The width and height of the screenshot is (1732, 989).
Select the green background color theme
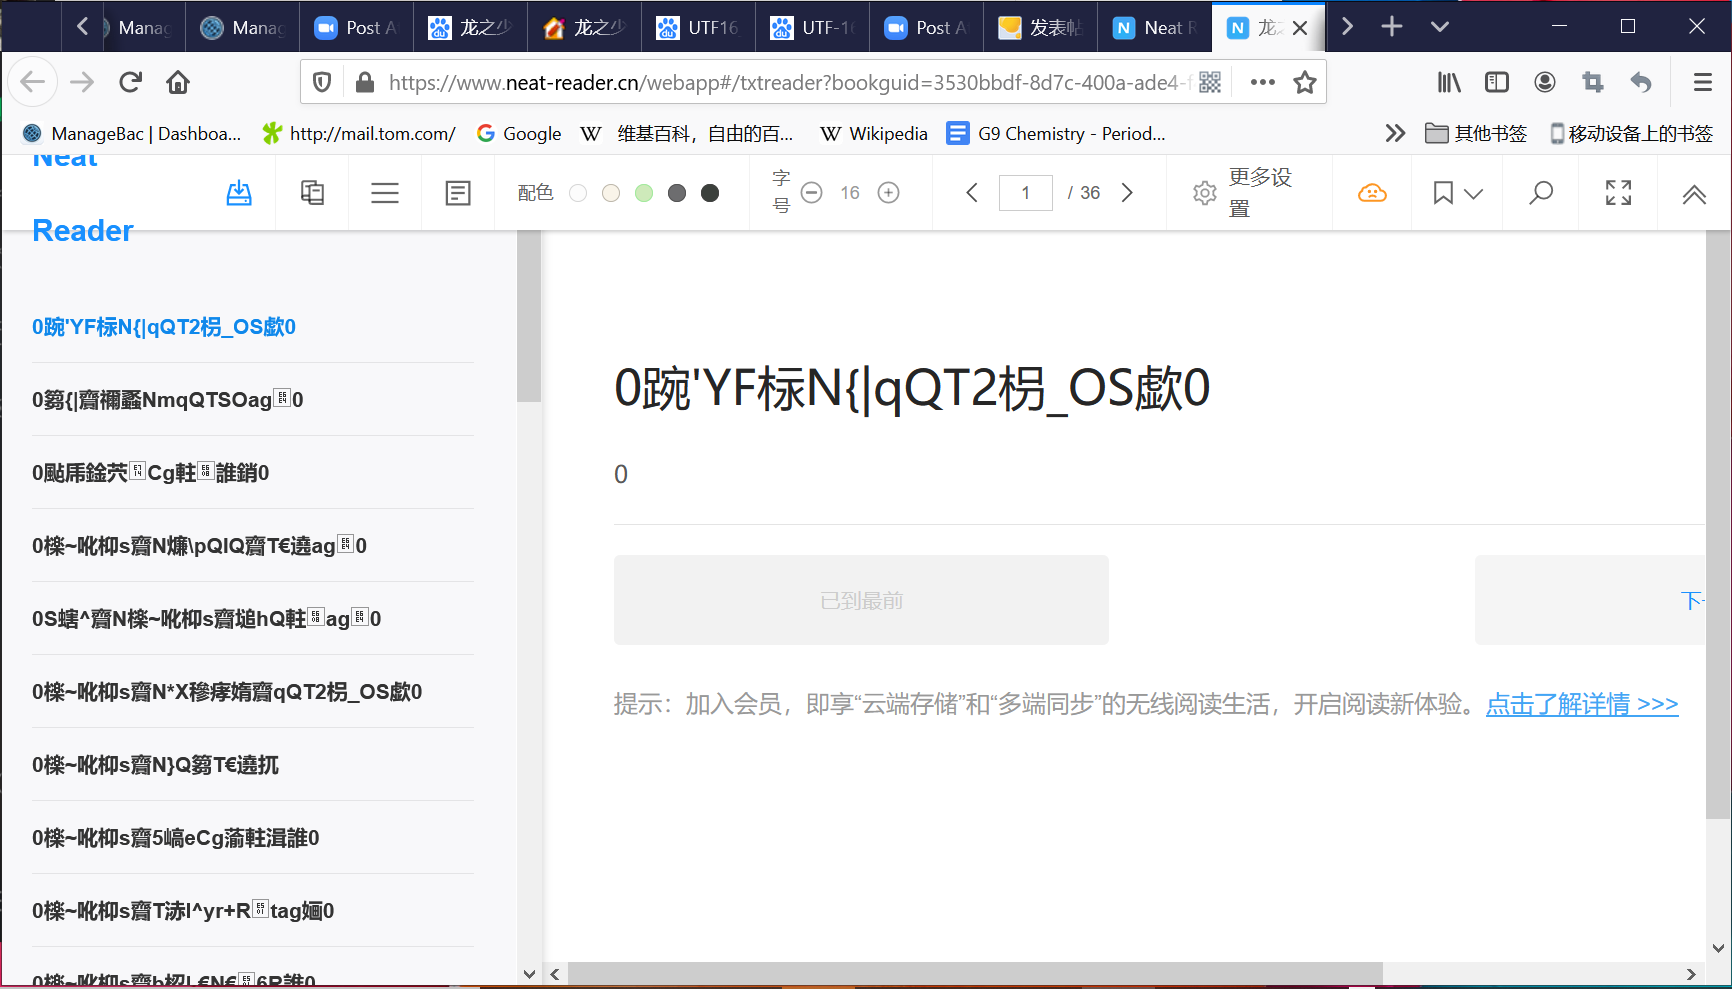pos(644,193)
